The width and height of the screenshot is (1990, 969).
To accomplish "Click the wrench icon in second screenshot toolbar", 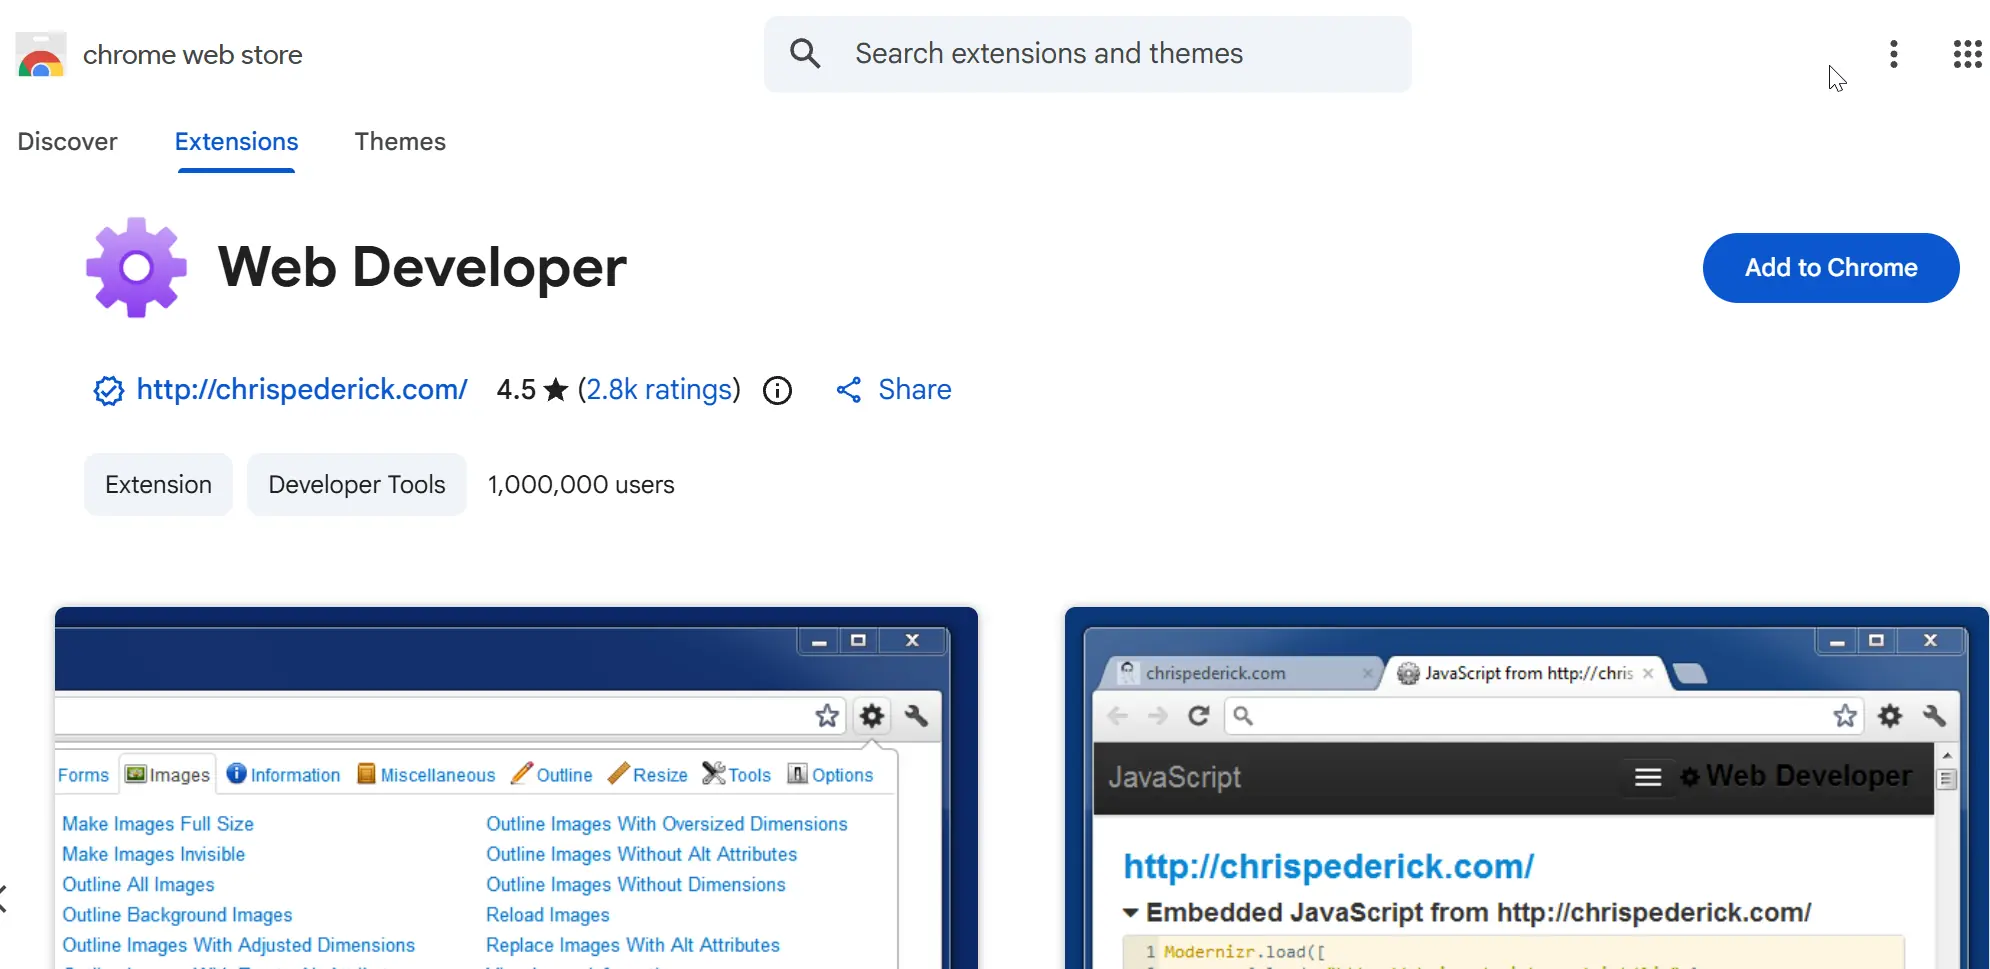I will (1934, 716).
